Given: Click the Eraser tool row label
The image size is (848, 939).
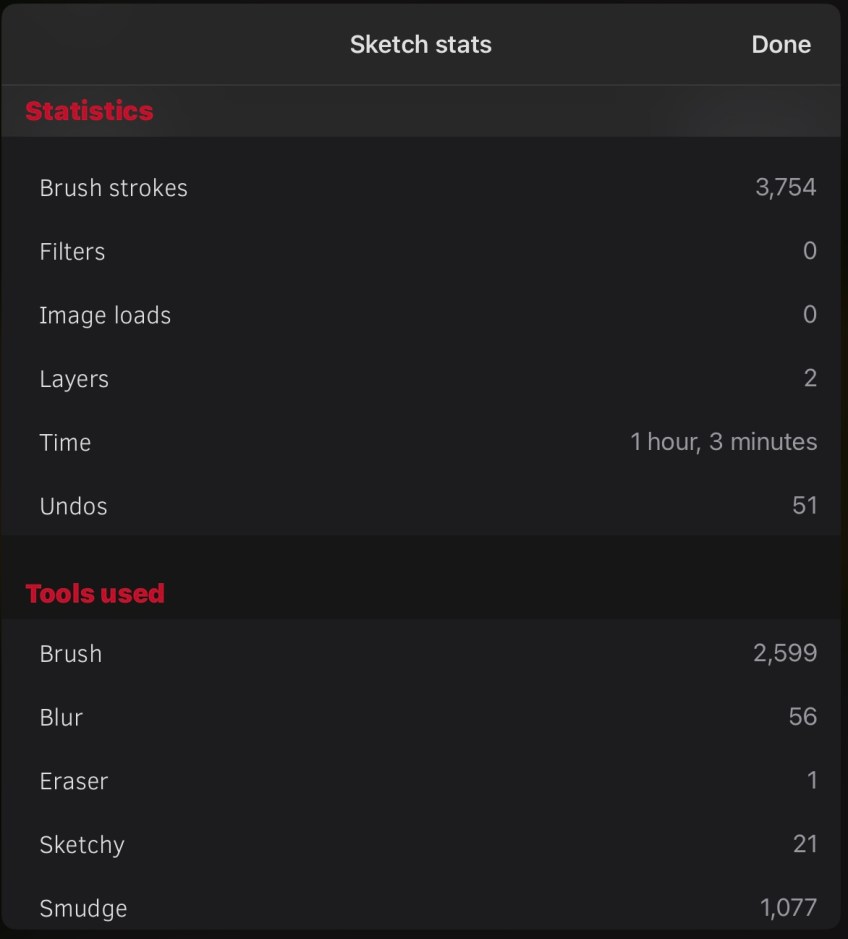Looking at the screenshot, I should click(x=73, y=781).
